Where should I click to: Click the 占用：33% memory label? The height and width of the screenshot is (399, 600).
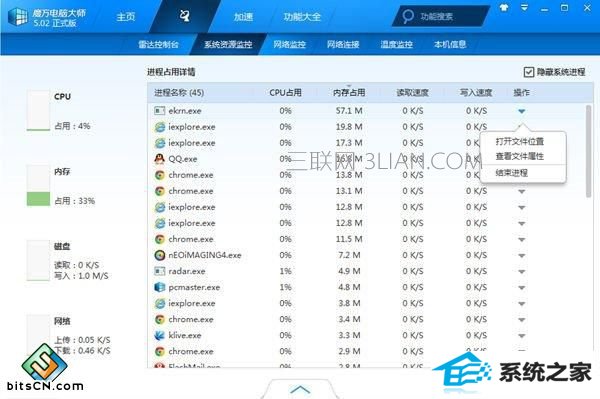point(75,201)
